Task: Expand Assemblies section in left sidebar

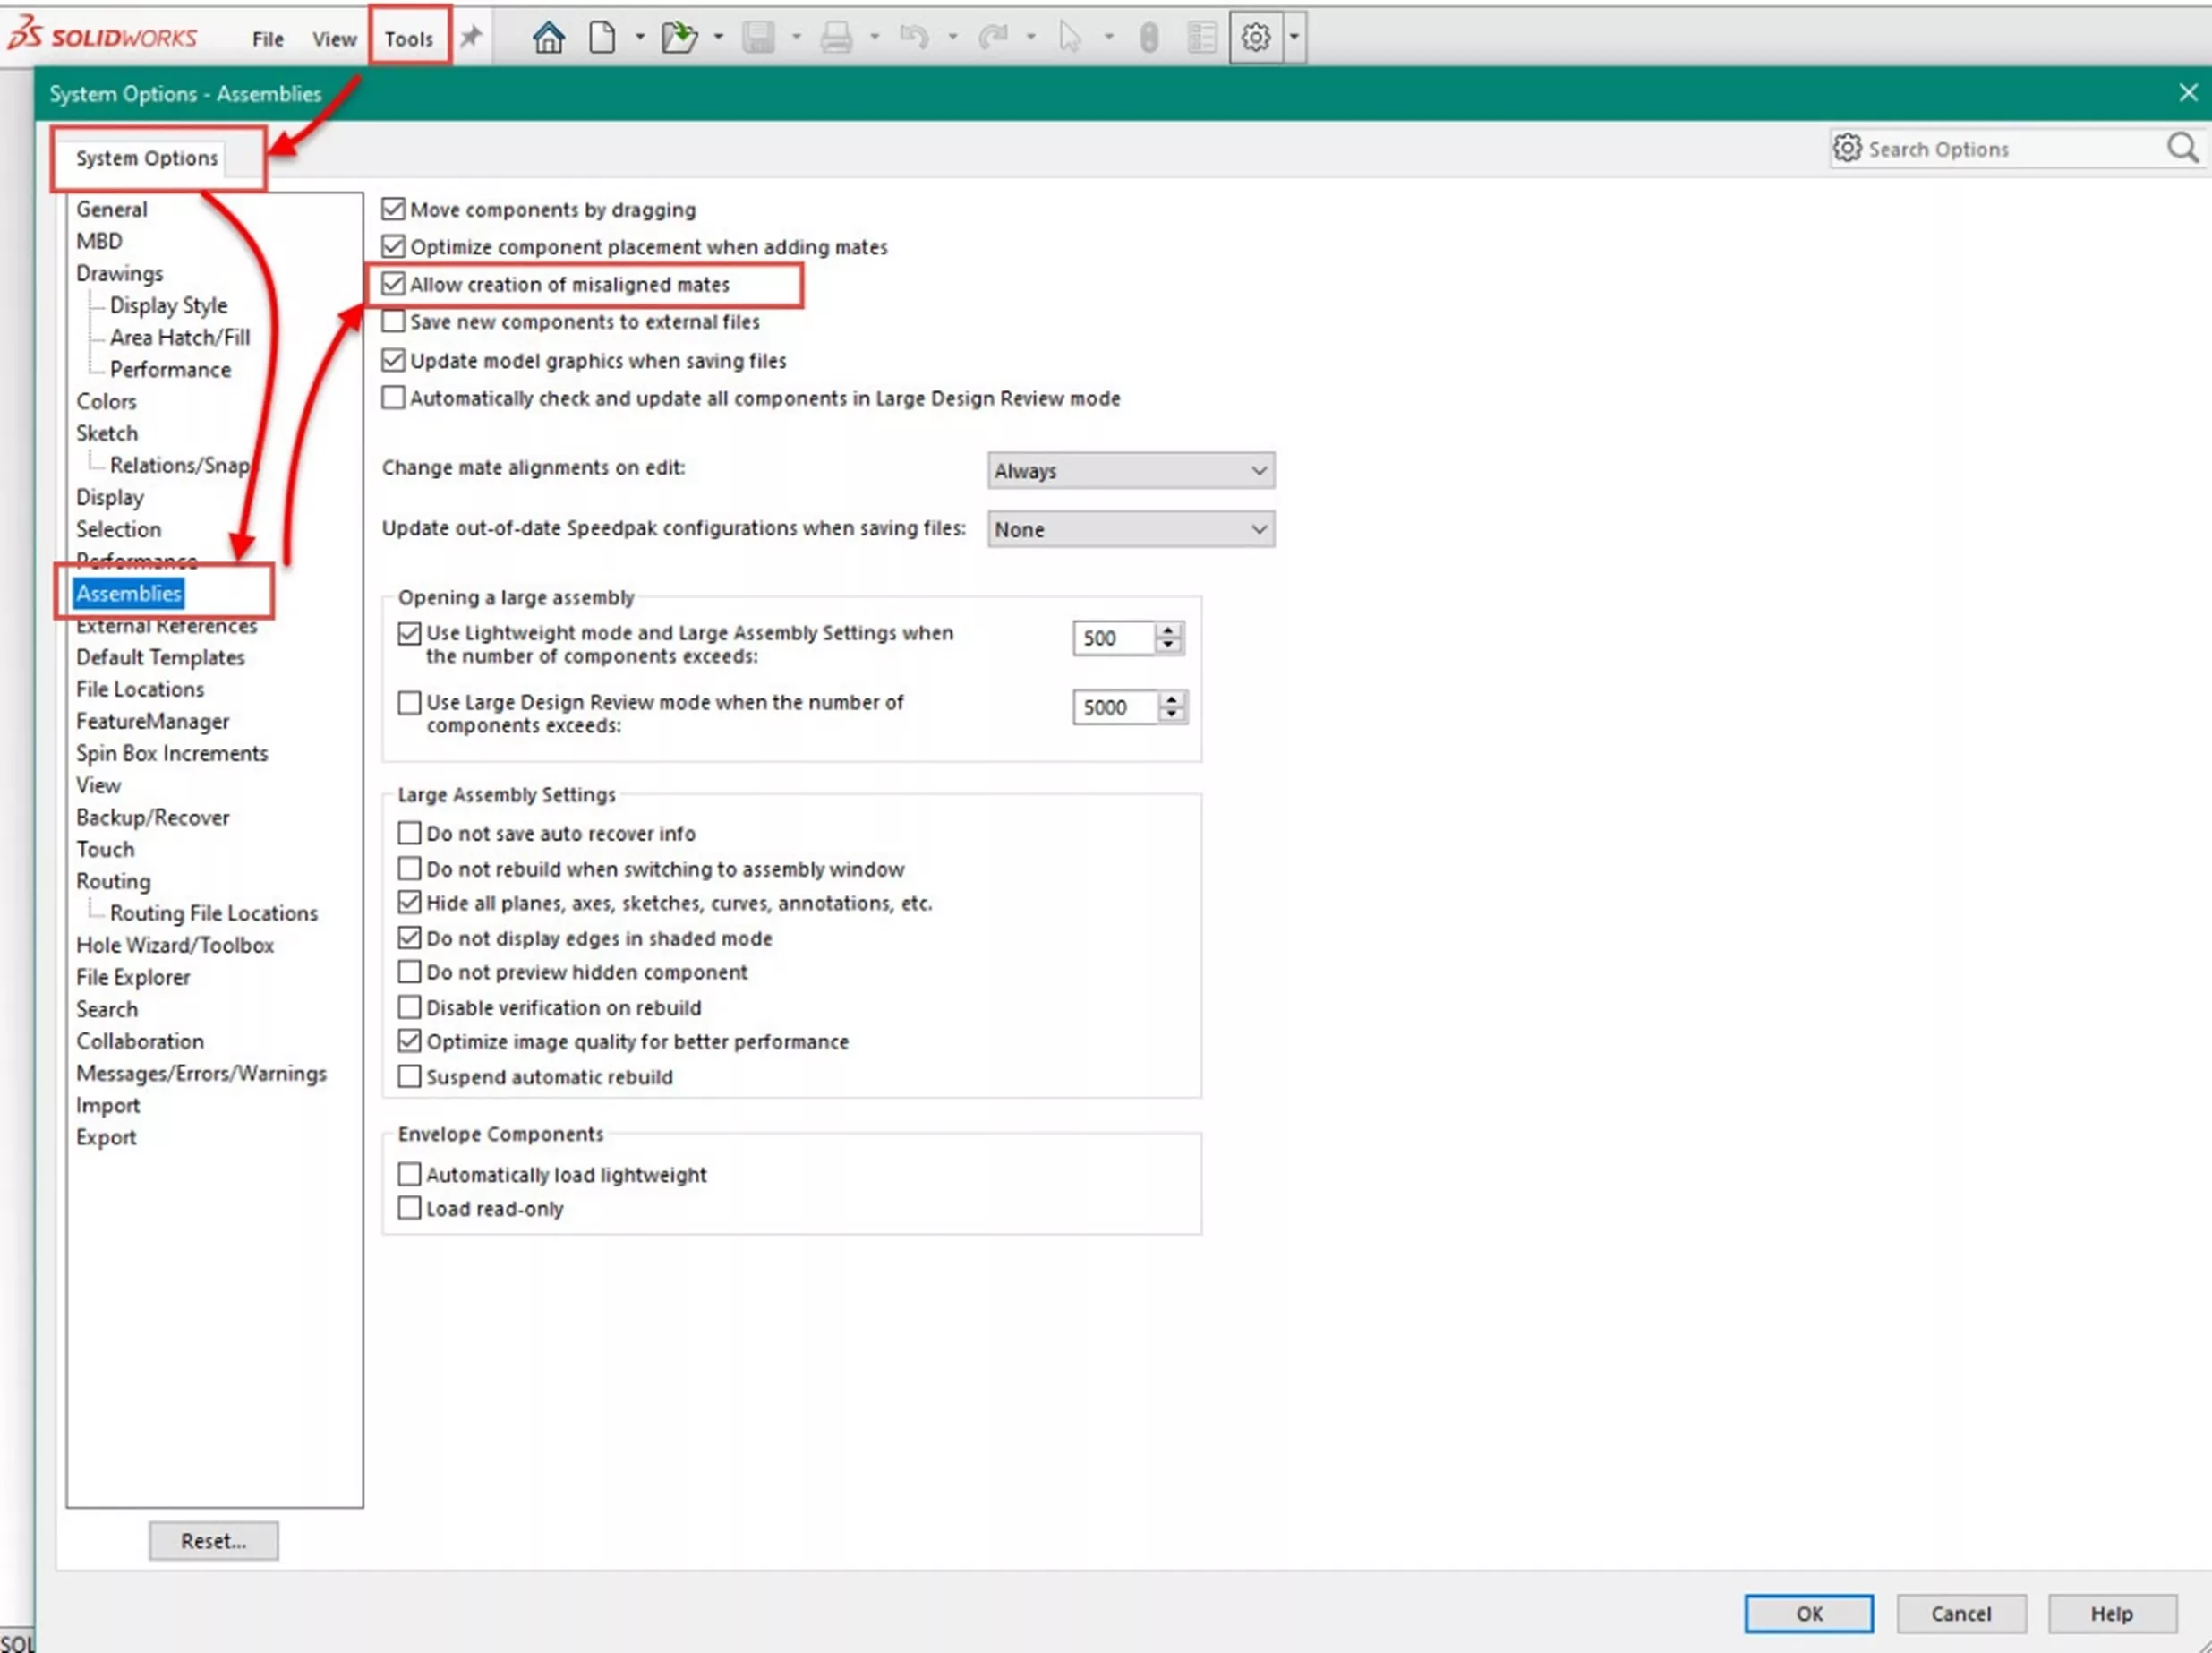Action: [129, 592]
